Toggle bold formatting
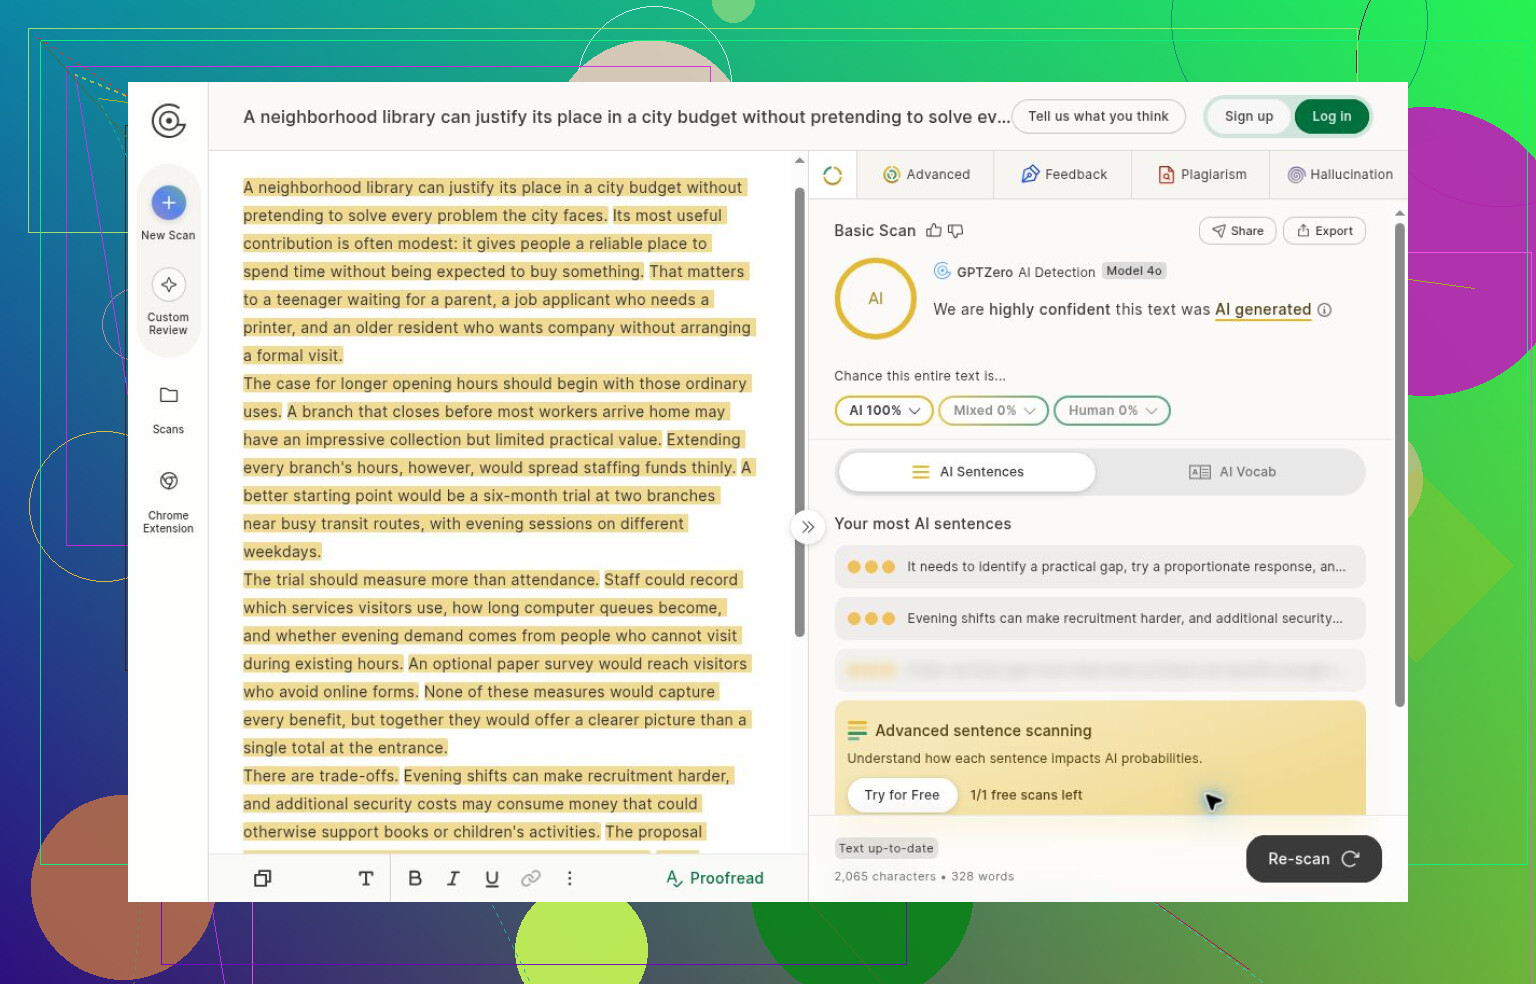1536x984 pixels. 415,878
